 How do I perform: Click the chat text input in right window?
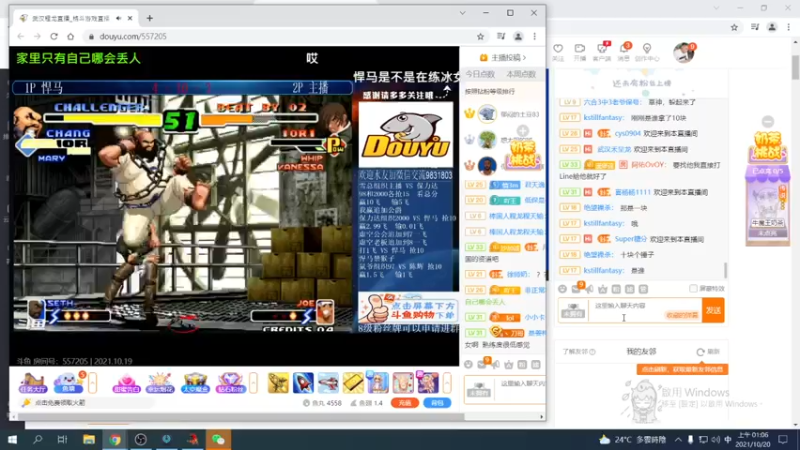coord(645,310)
